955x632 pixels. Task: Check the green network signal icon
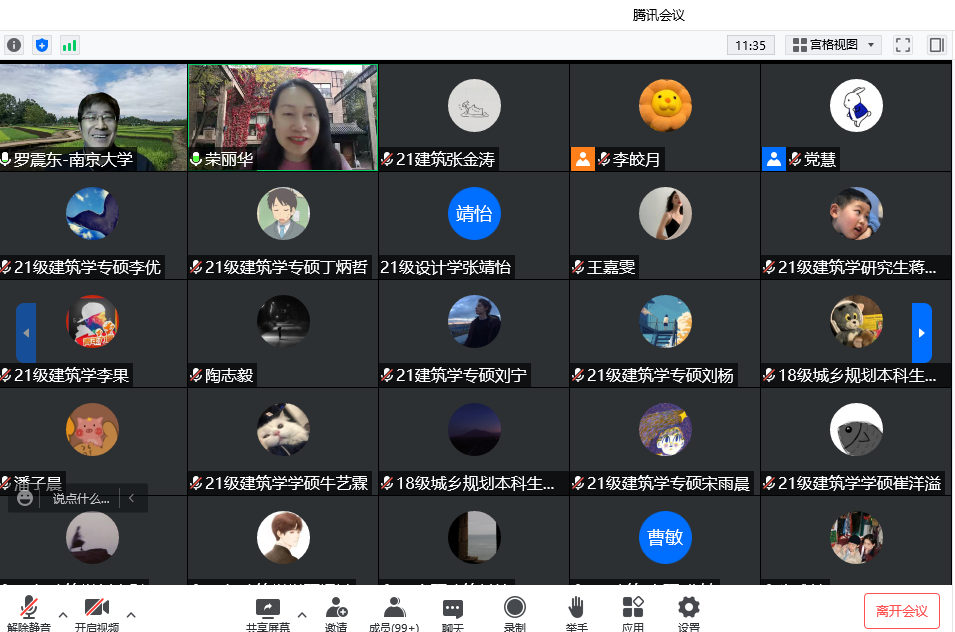pos(69,45)
